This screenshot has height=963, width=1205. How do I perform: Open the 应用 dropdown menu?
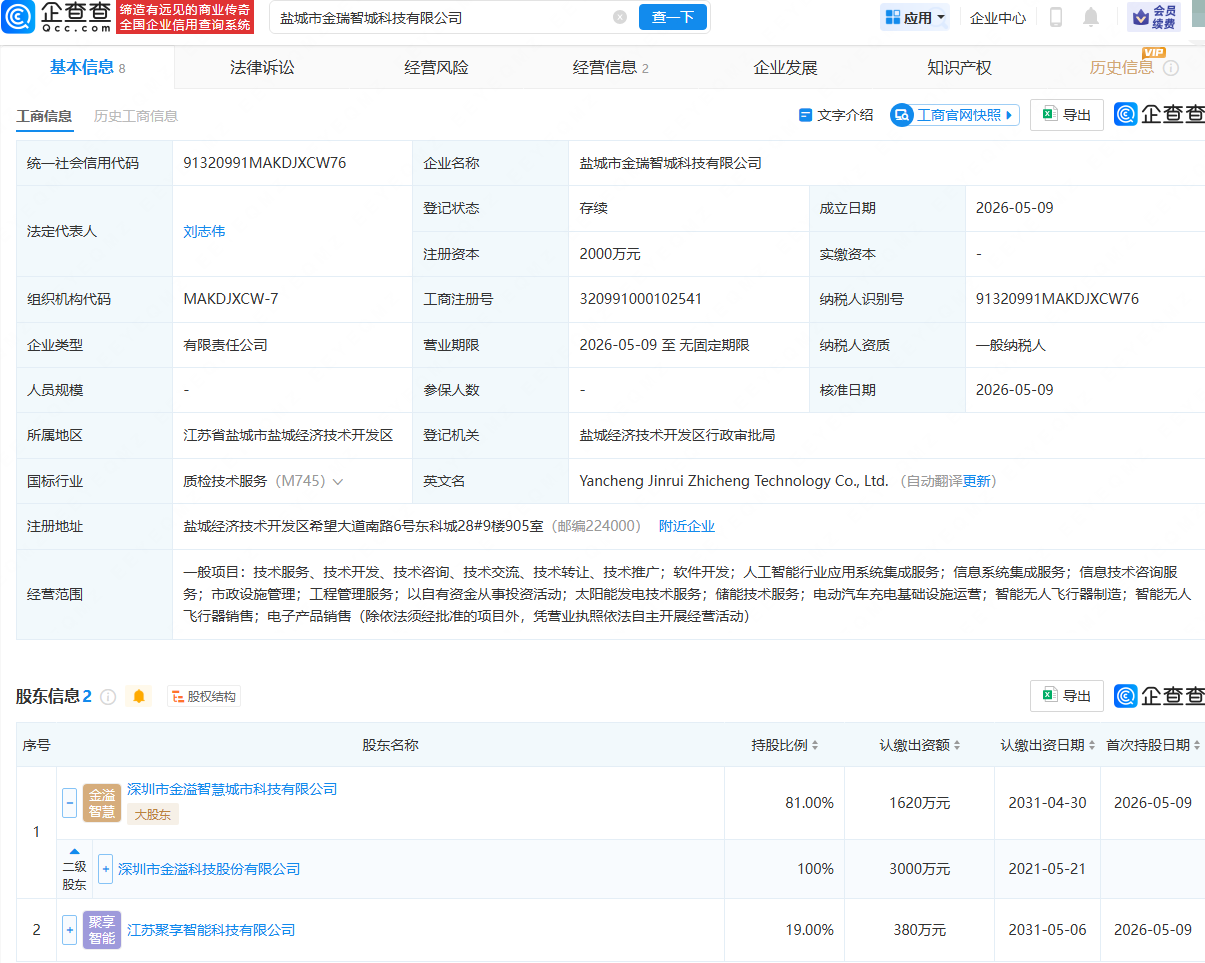point(915,17)
